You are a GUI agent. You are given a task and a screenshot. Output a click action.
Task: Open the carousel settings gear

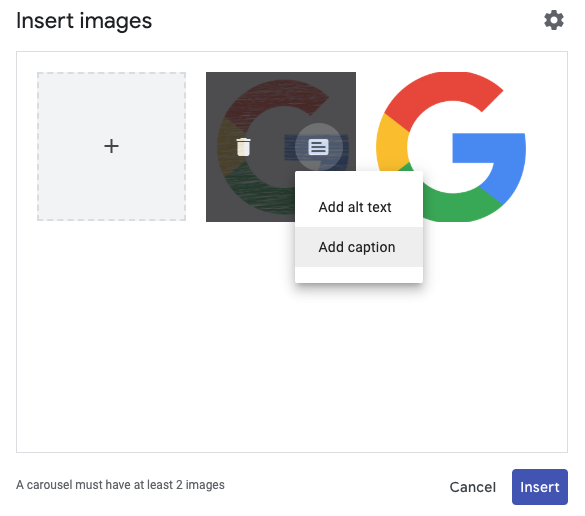point(554,20)
